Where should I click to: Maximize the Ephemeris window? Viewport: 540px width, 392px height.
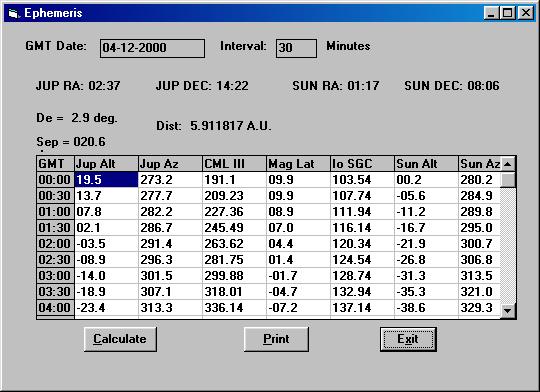507,13
